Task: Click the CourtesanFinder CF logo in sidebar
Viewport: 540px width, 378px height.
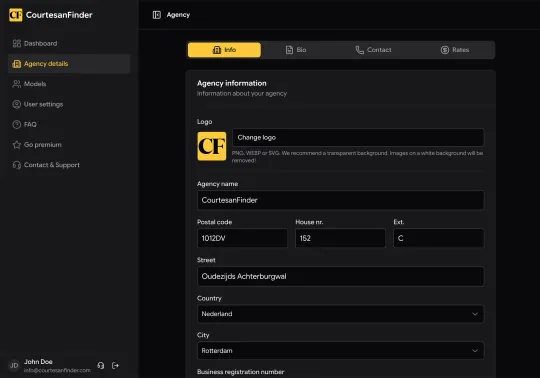Action: [x=15, y=15]
